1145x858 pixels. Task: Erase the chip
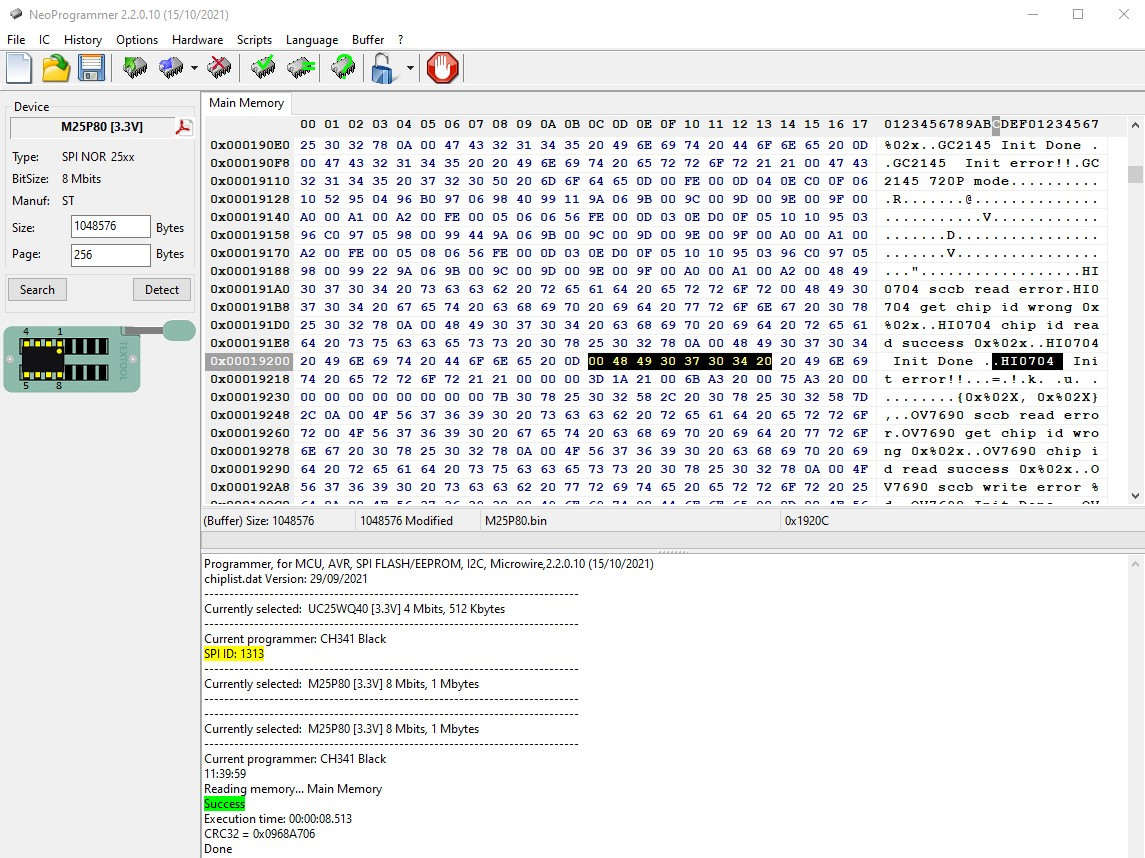[220, 68]
